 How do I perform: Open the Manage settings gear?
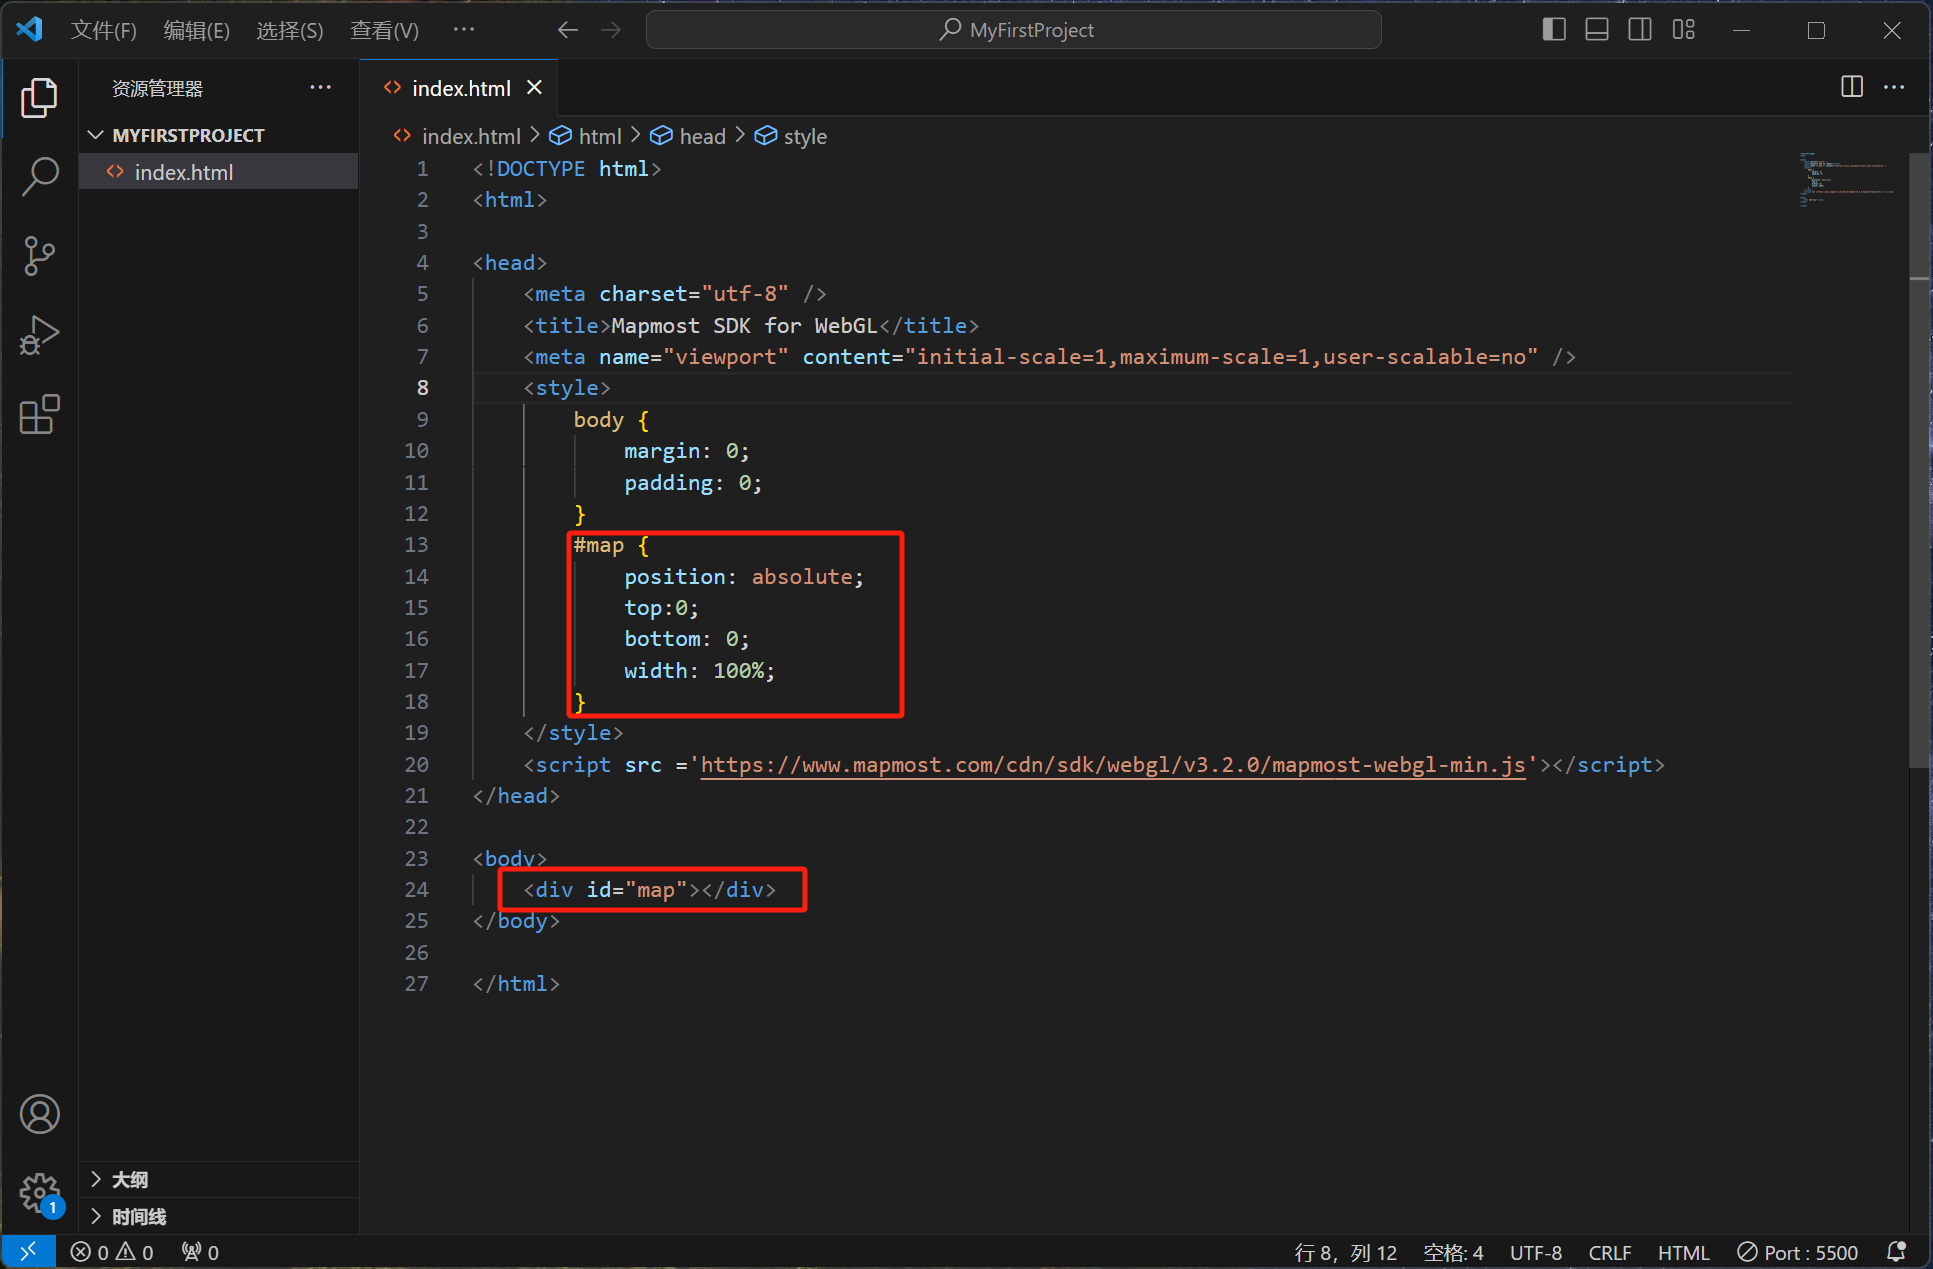tap(39, 1192)
